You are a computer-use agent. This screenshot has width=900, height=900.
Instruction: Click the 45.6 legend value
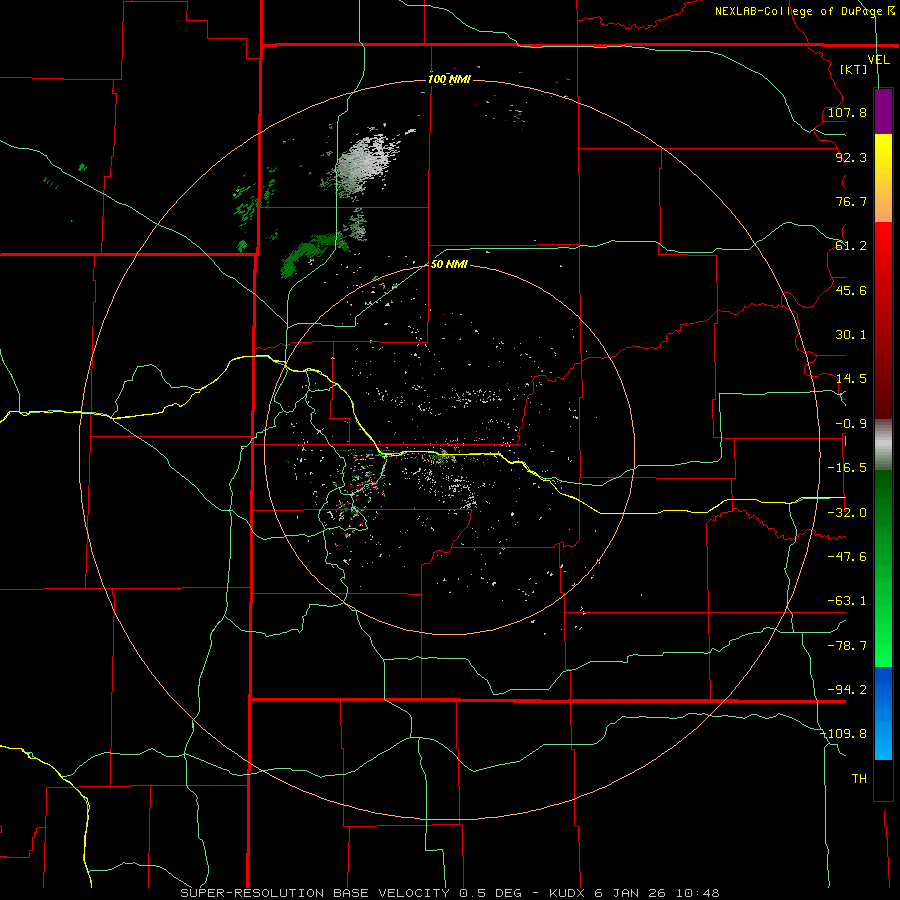click(851, 290)
